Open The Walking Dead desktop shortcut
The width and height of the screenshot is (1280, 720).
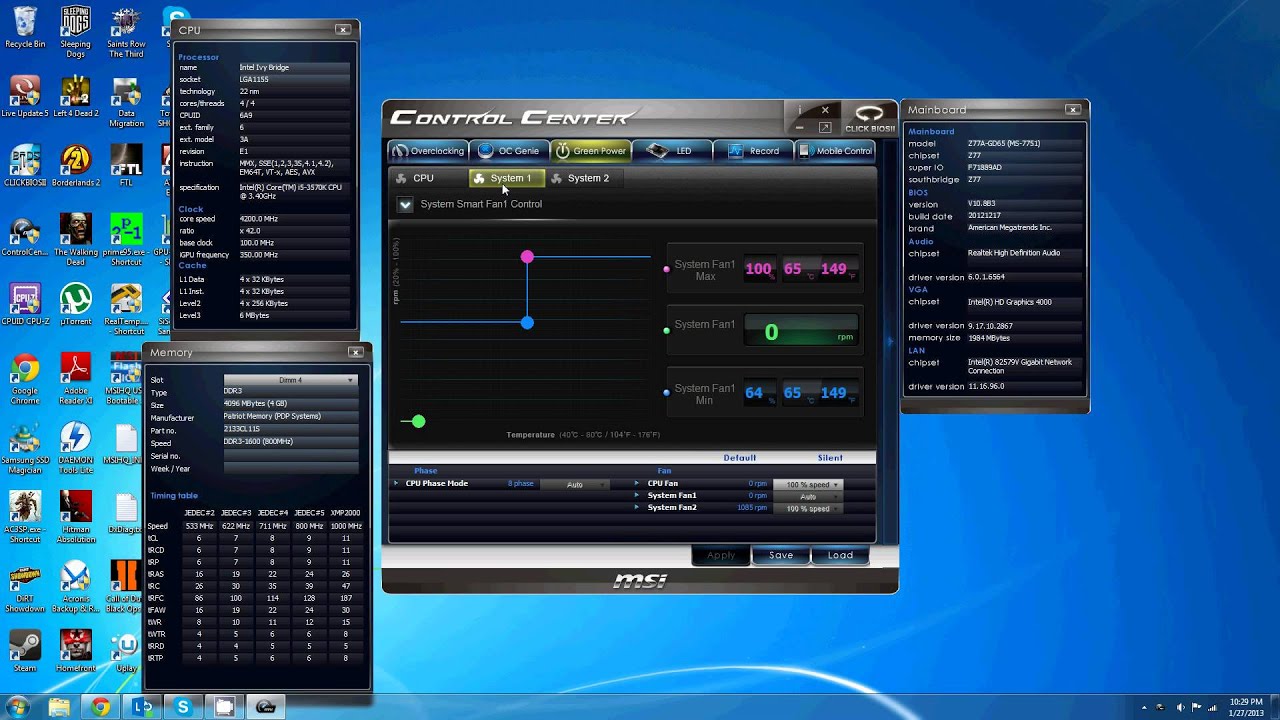pos(76,239)
